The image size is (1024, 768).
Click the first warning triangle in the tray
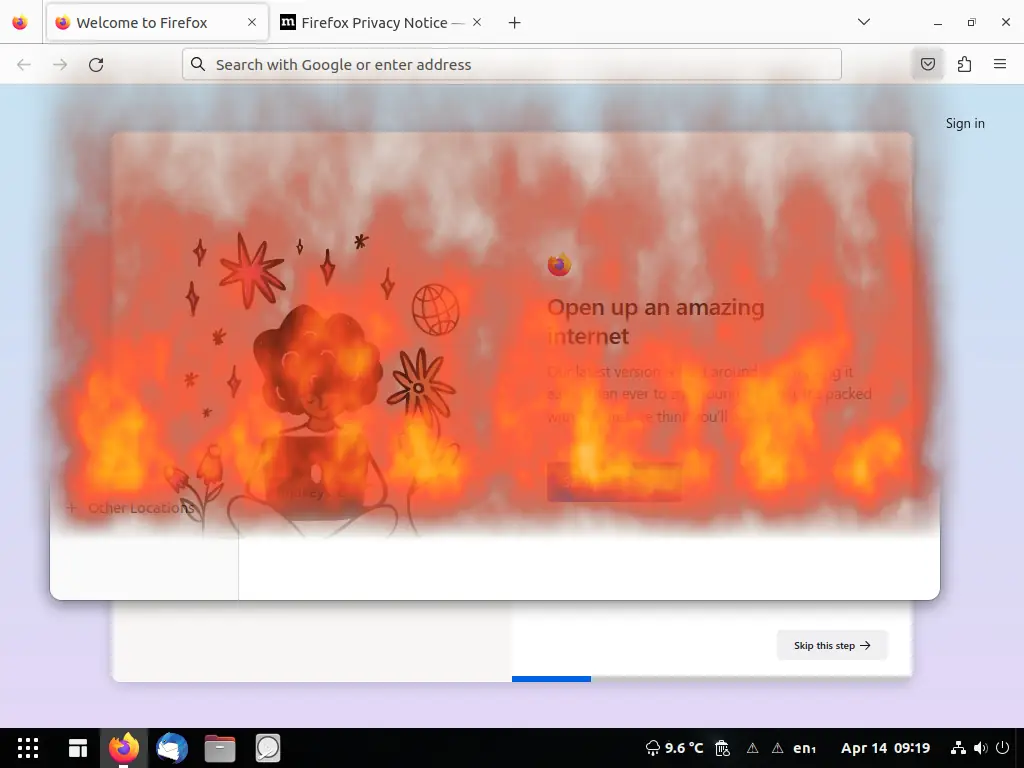[x=752, y=748]
